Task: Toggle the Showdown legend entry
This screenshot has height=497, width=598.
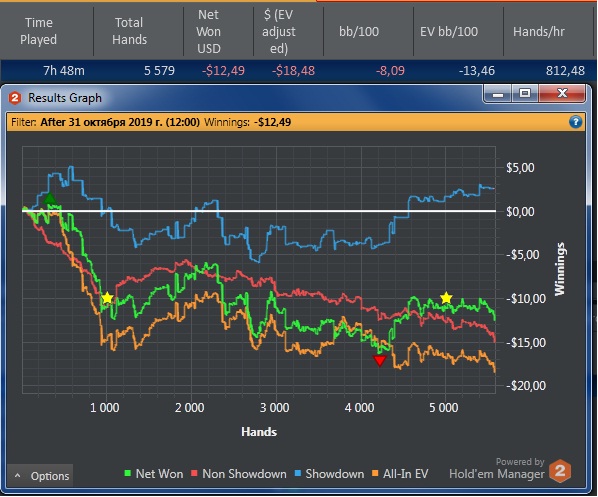Action: (329, 474)
